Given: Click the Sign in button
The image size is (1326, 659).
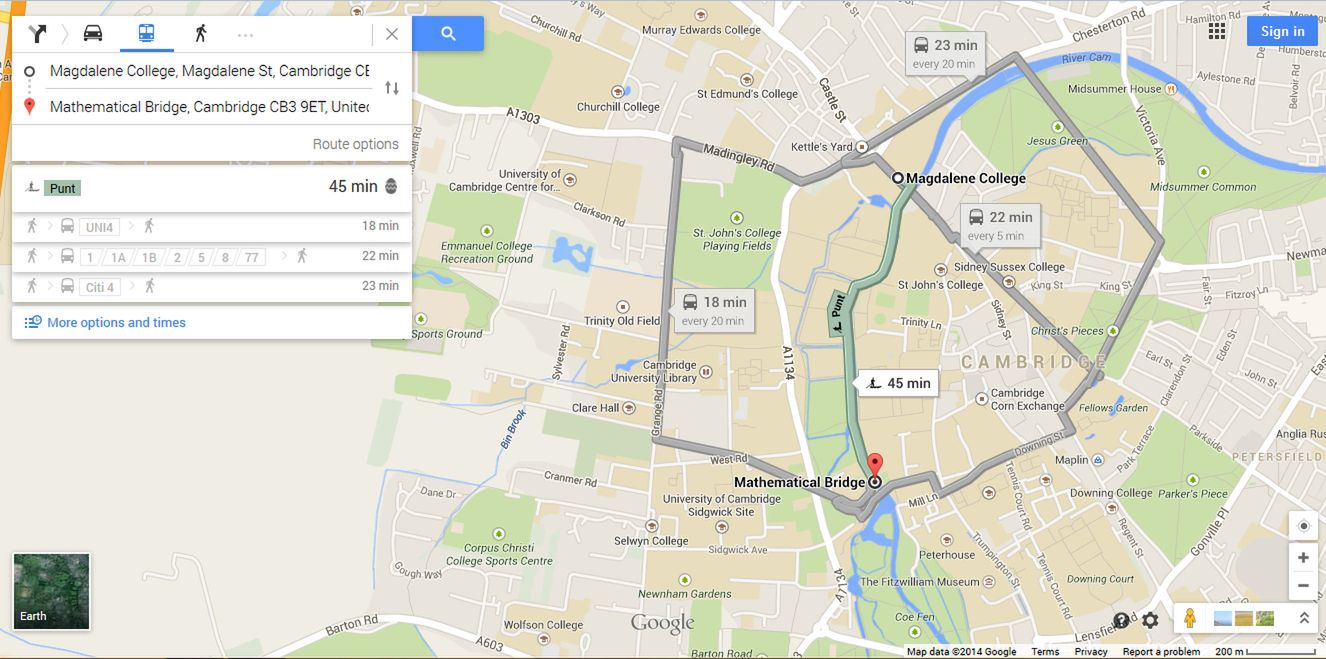Looking at the screenshot, I should point(1282,31).
